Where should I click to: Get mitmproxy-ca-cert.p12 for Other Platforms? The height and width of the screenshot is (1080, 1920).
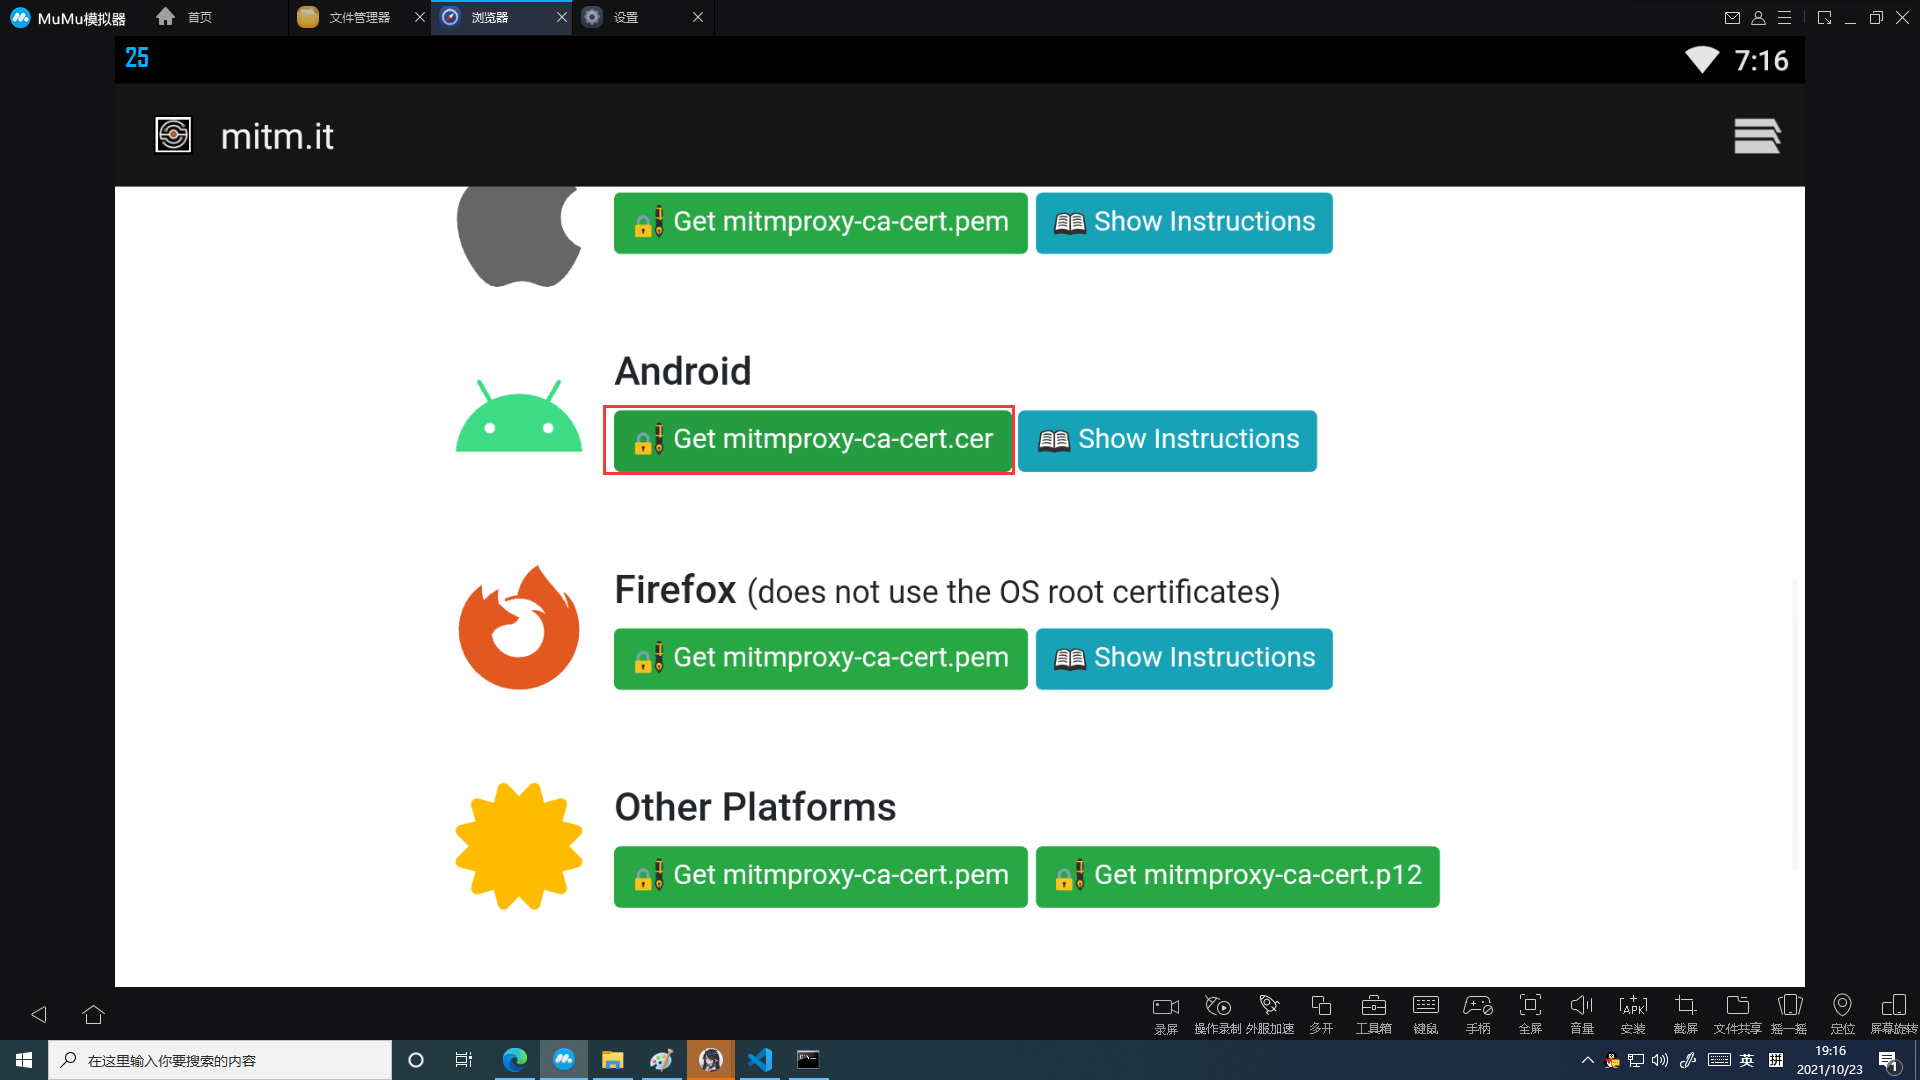pyautogui.click(x=1237, y=876)
